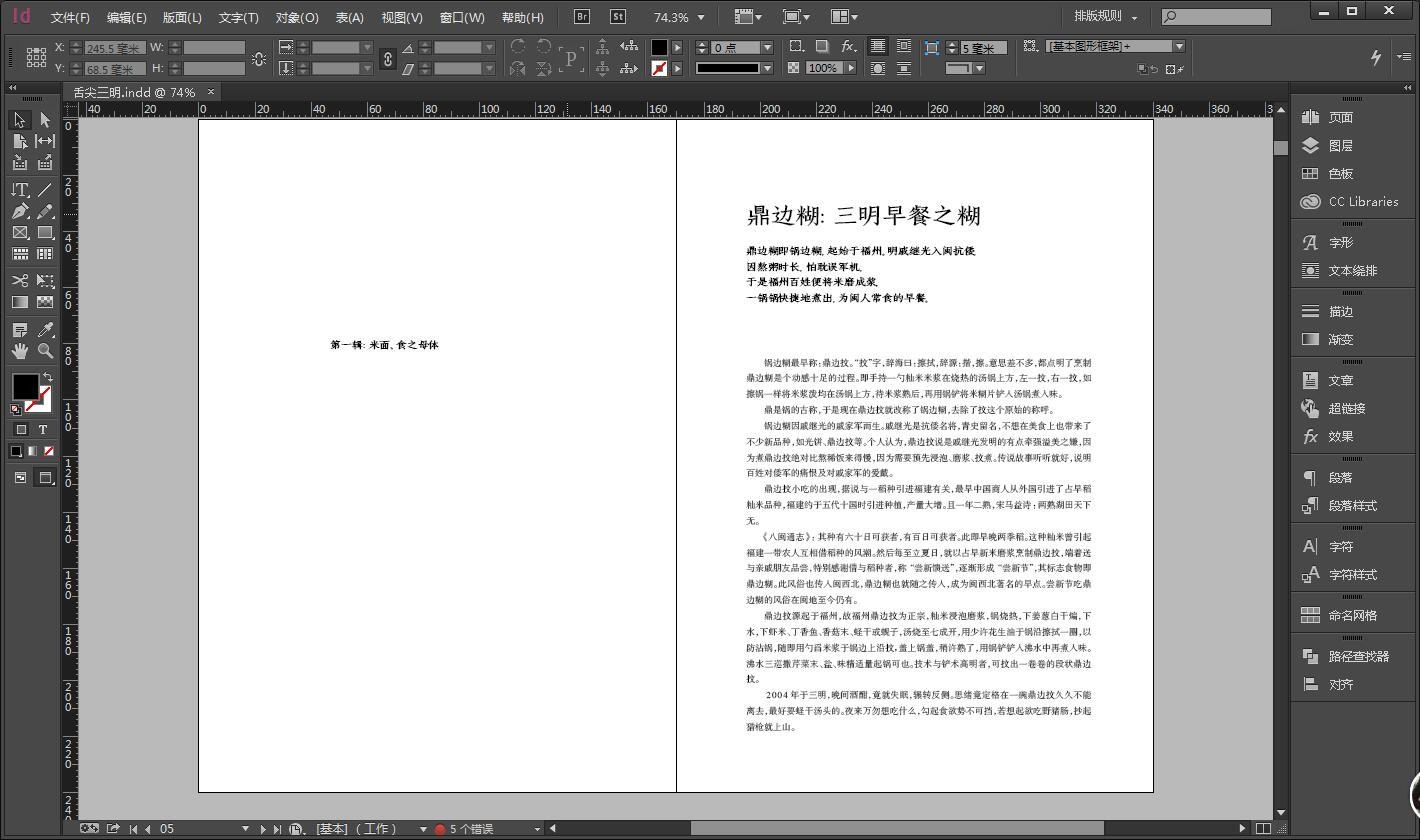The image size is (1420, 840).
Task: Select the Type tool
Action: click(x=20, y=189)
